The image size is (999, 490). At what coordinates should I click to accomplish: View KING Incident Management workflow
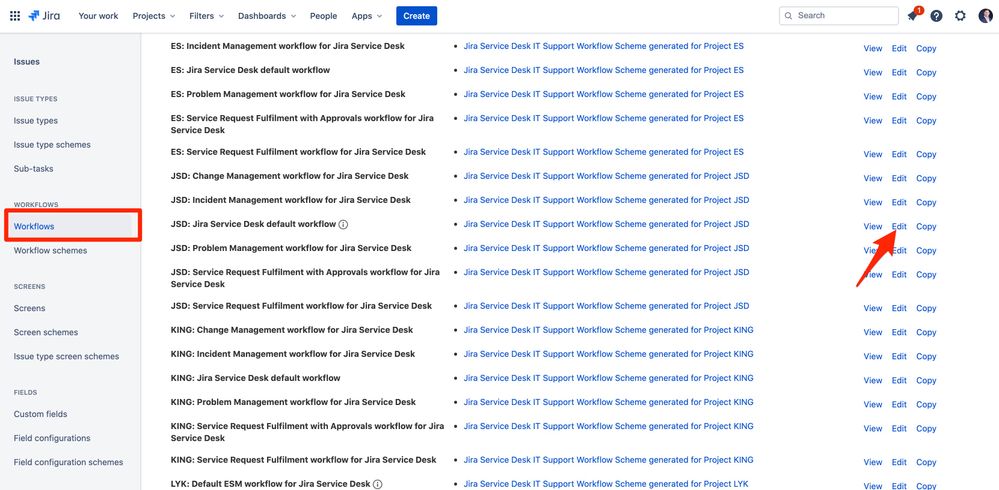873,356
